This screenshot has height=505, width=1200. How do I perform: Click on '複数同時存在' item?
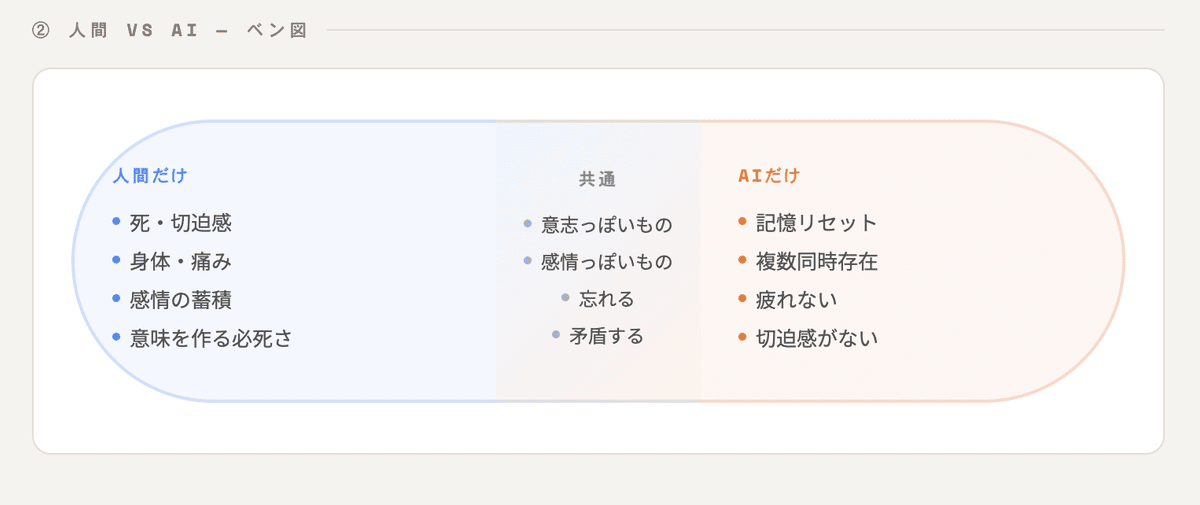tap(816, 261)
